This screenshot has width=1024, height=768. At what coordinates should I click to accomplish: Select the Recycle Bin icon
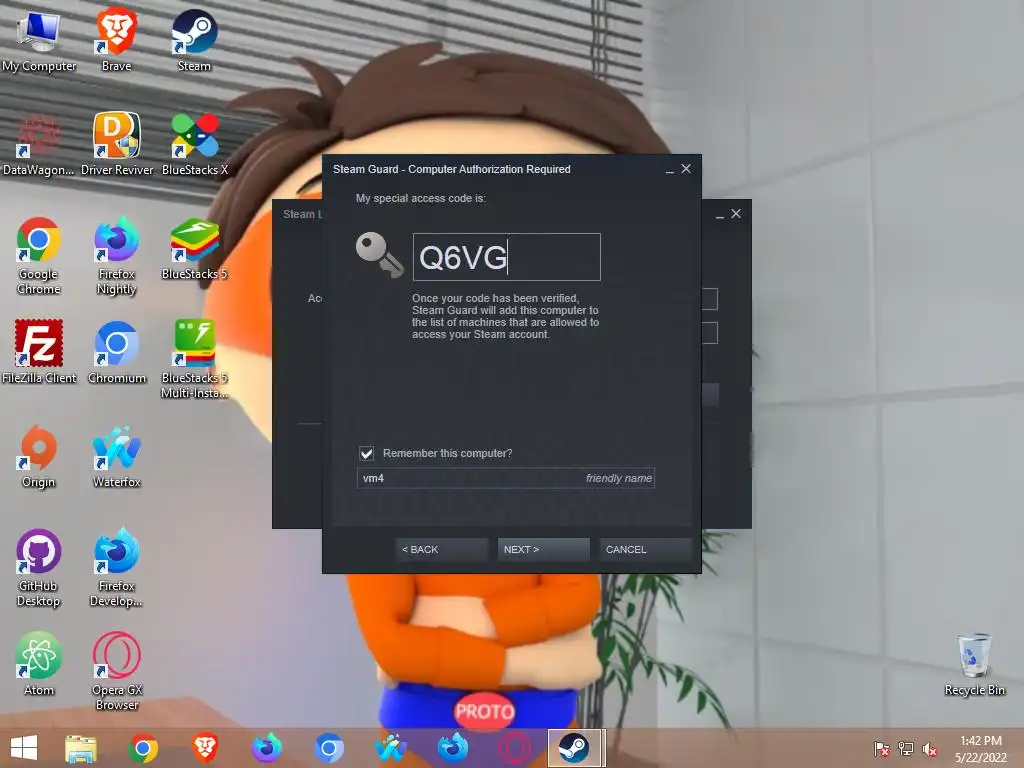click(974, 665)
